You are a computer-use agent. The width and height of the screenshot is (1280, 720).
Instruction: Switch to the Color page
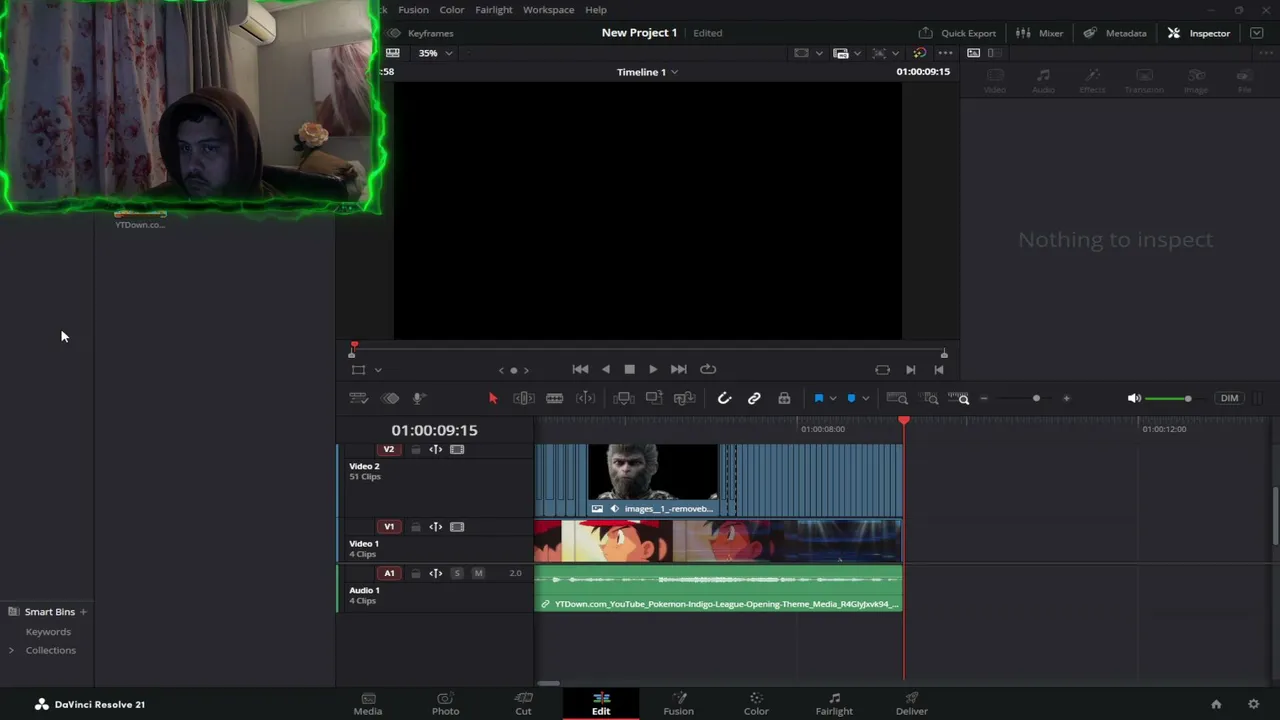tap(756, 704)
